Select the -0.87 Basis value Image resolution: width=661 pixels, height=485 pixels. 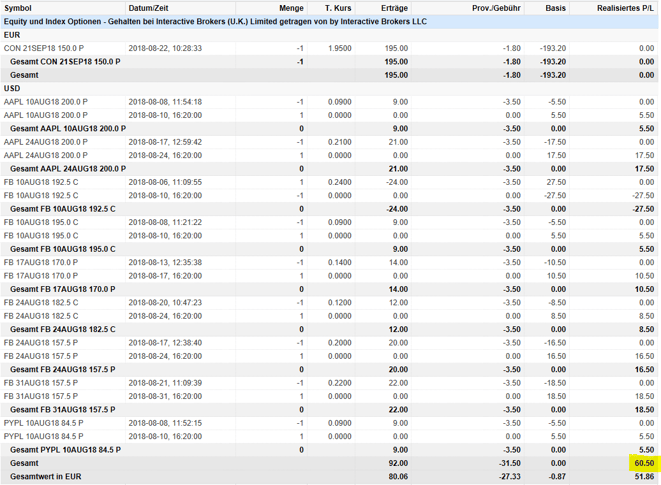[558, 477]
